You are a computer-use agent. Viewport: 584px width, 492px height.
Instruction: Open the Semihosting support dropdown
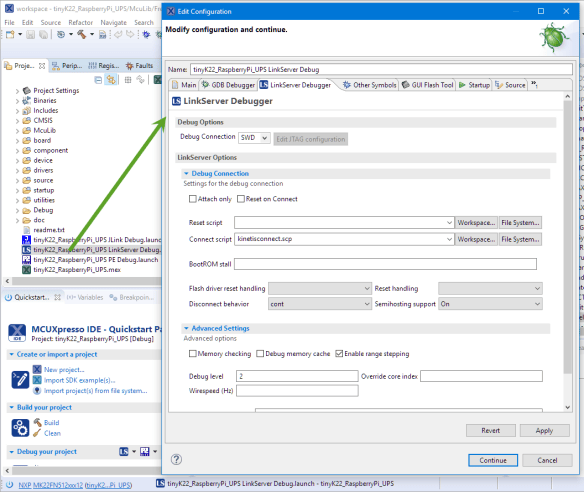coord(490,304)
